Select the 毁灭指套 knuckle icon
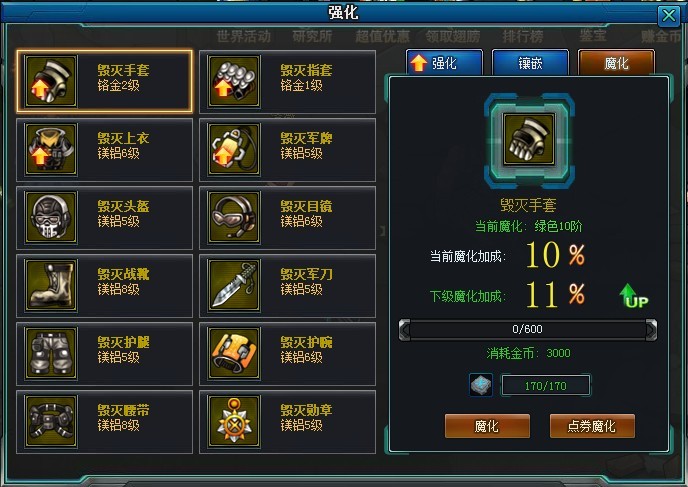Screen dimensions: 688x487 point(234,81)
